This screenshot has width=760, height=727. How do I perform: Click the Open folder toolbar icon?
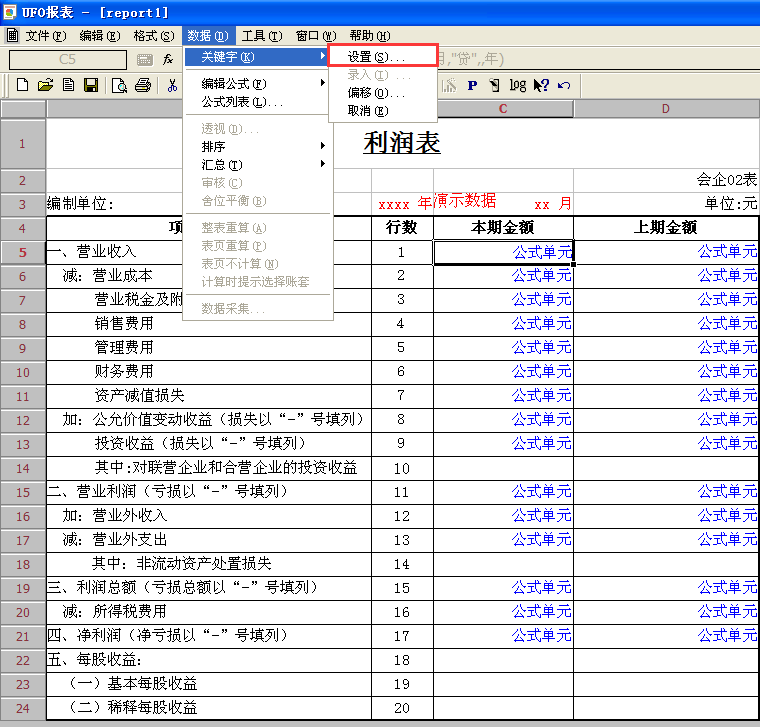point(45,86)
